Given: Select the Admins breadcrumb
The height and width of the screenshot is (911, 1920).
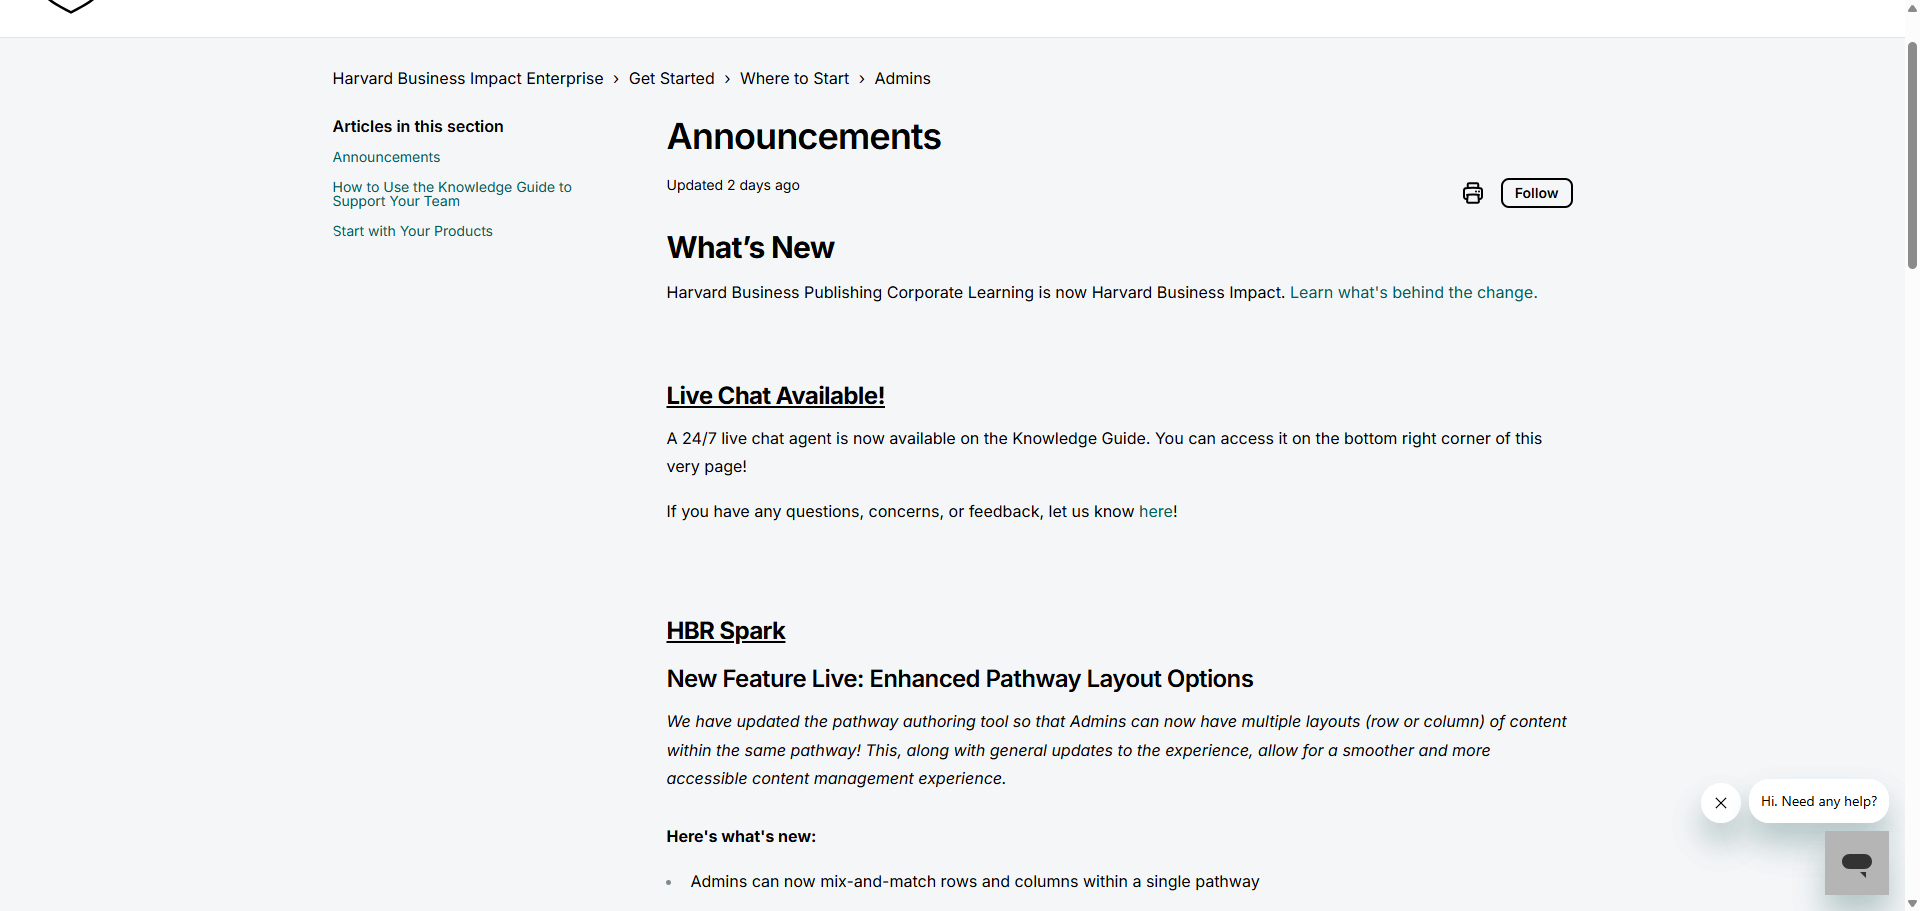Looking at the screenshot, I should pyautogui.click(x=902, y=78).
